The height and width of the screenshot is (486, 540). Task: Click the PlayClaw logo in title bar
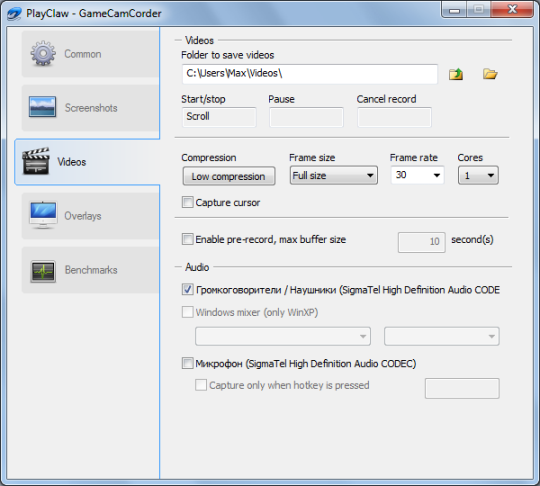click(x=14, y=14)
